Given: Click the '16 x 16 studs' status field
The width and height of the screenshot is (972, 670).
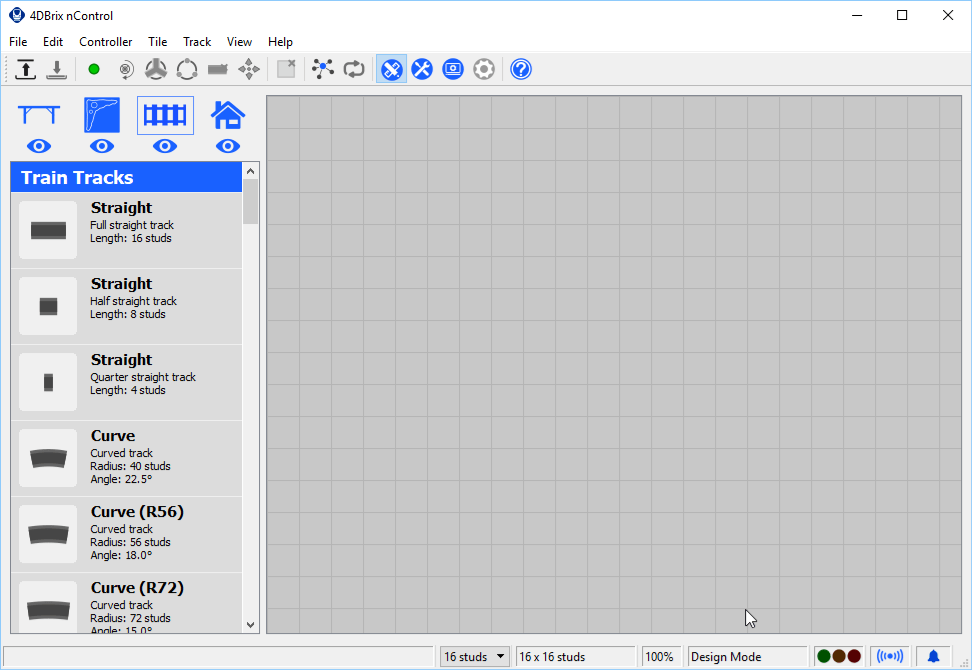Looking at the screenshot, I should 576,656.
